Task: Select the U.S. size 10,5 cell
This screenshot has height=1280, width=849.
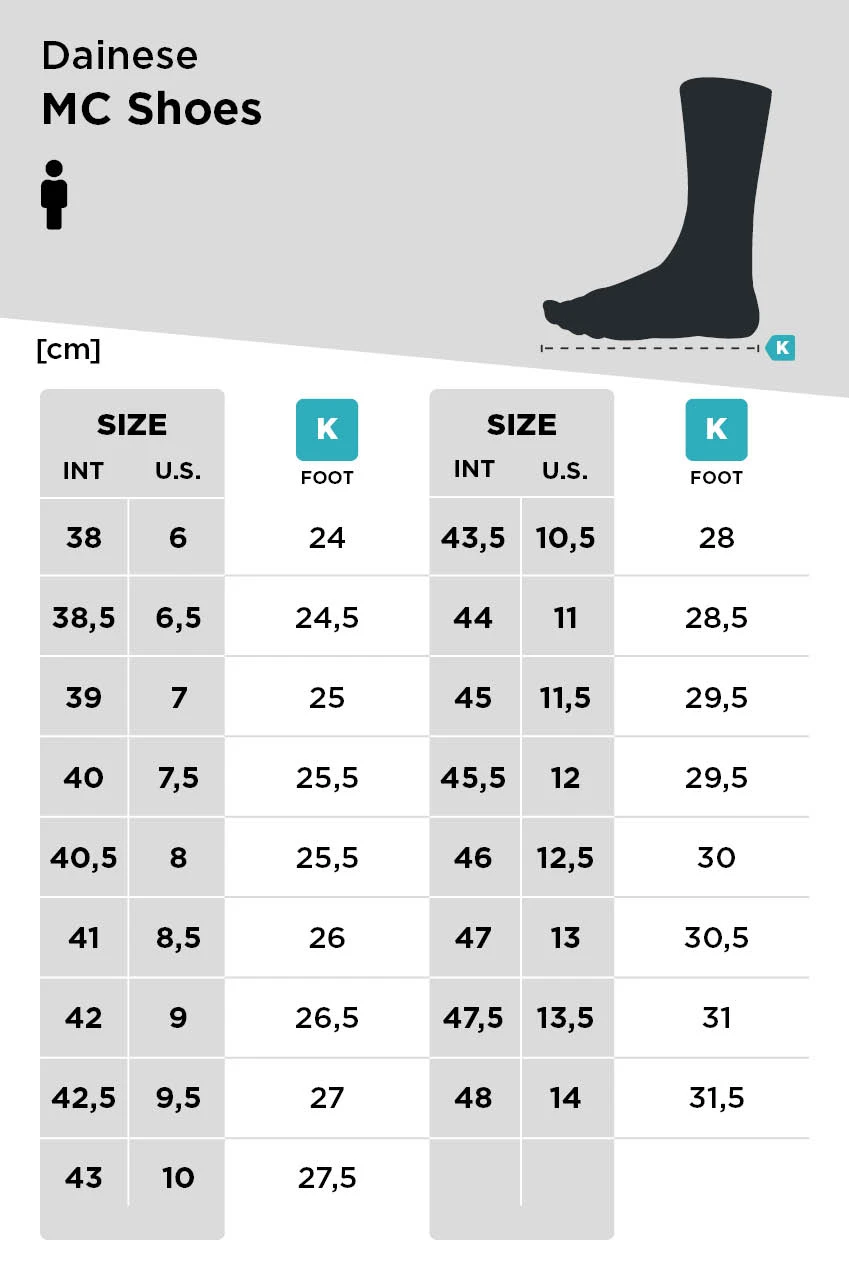Action: tap(566, 538)
